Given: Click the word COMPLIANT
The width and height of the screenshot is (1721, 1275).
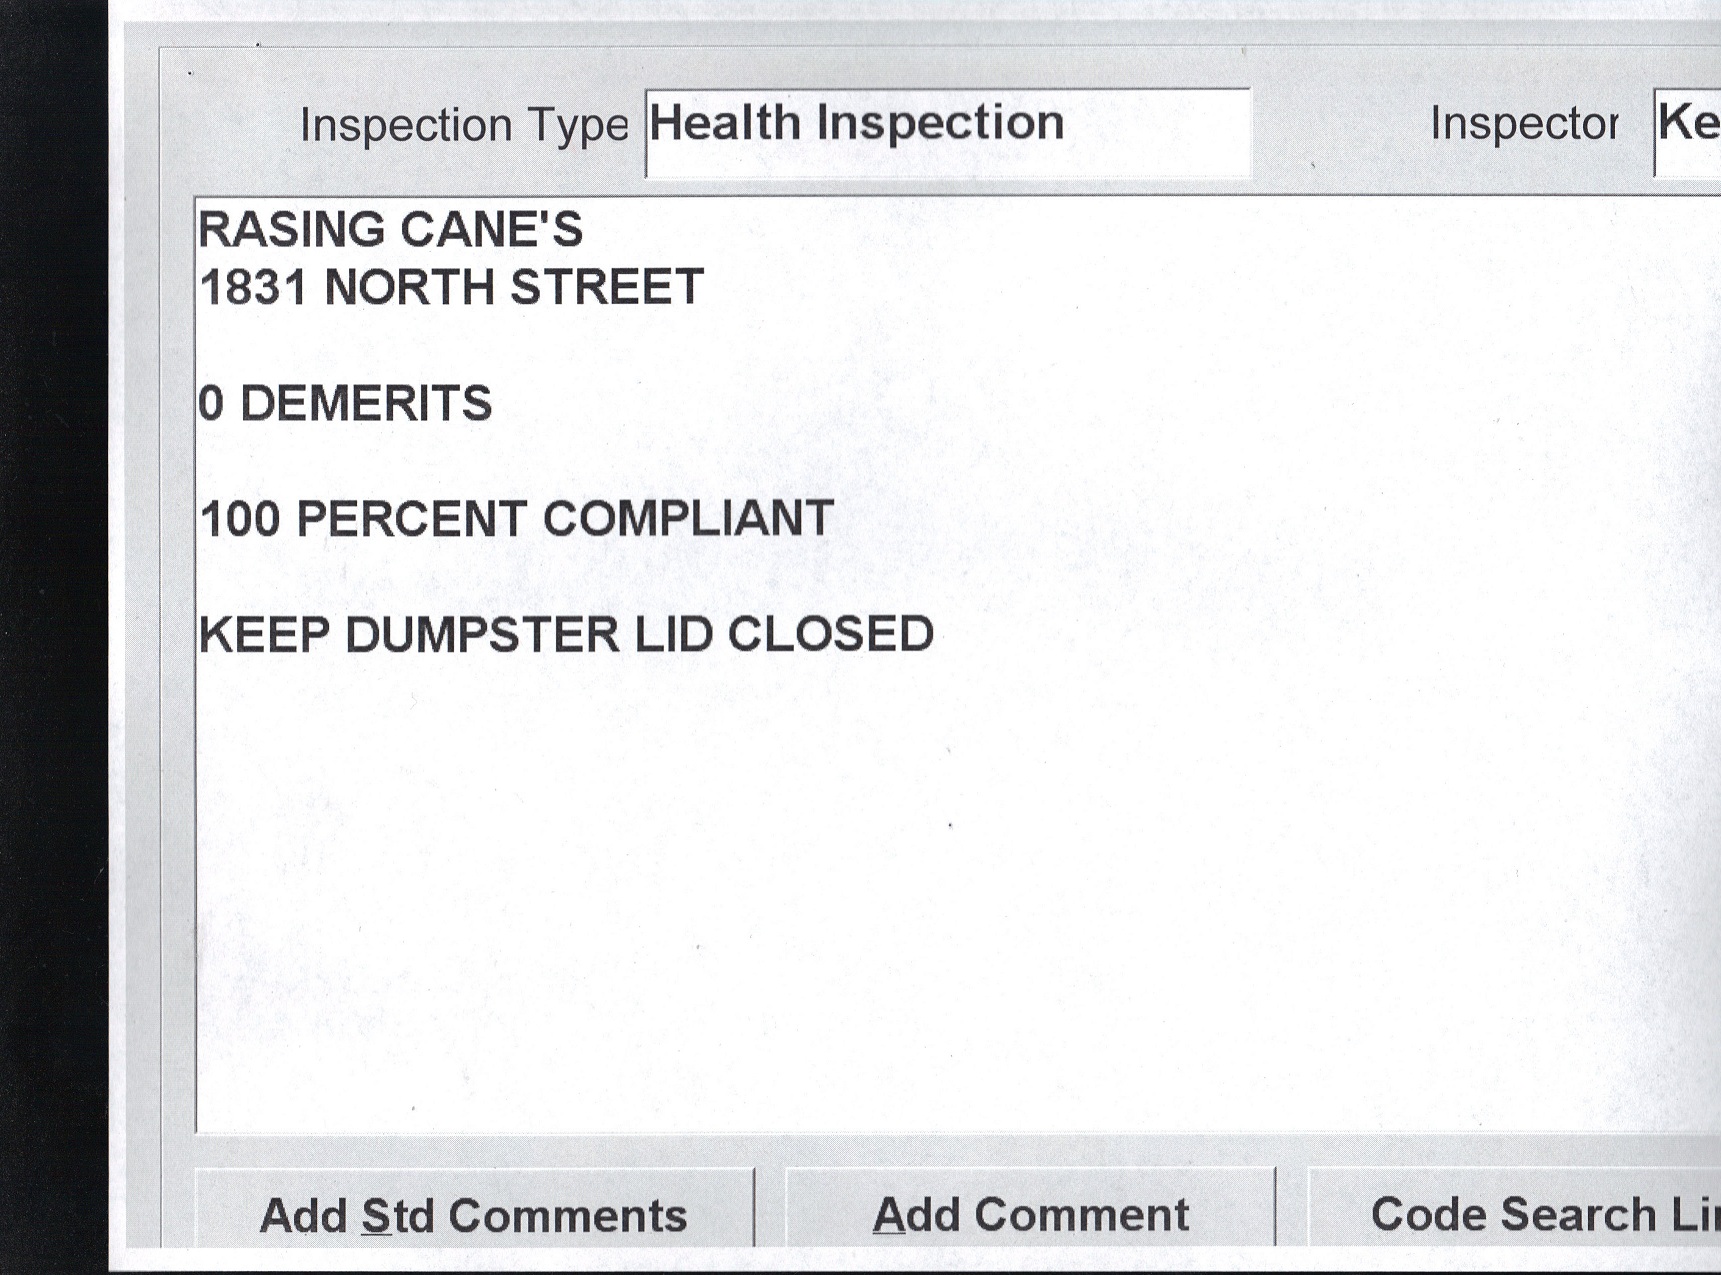Looking at the screenshot, I should tap(688, 520).
